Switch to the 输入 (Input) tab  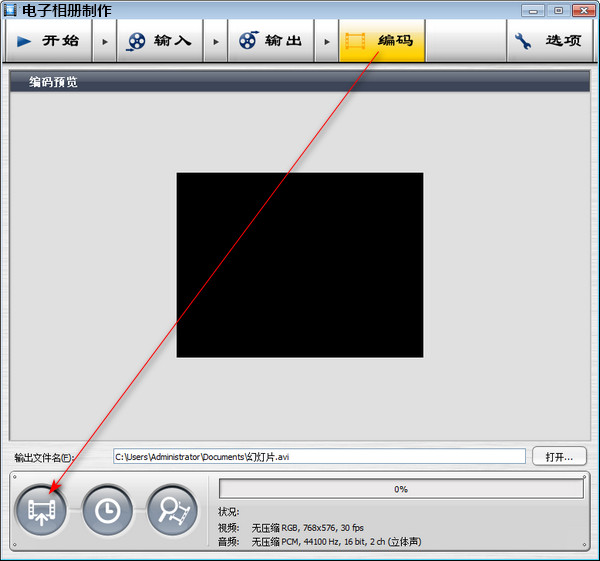click(160, 41)
